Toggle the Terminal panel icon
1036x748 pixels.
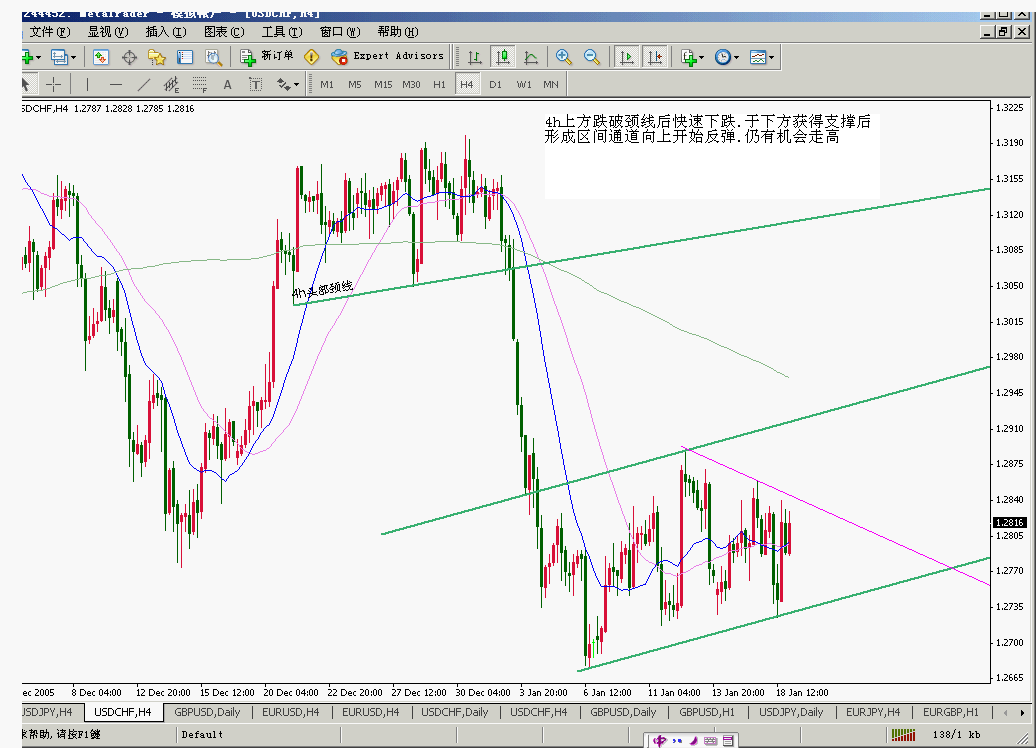coord(185,57)
